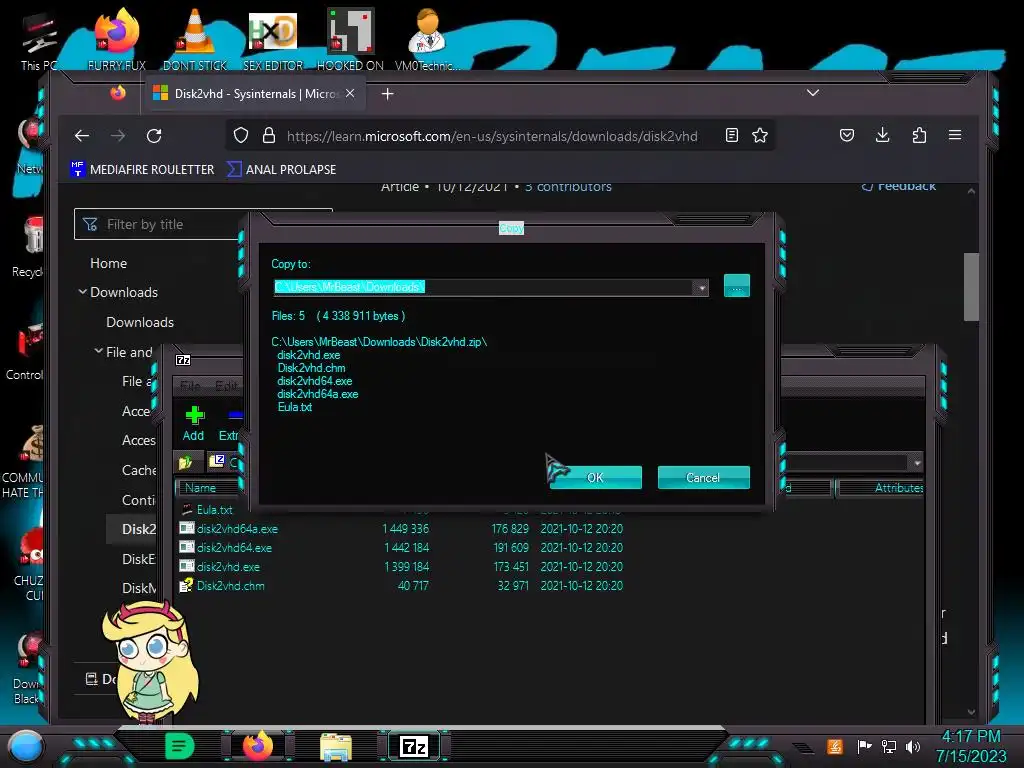Open the Pocket save icon

coord(847,135)
